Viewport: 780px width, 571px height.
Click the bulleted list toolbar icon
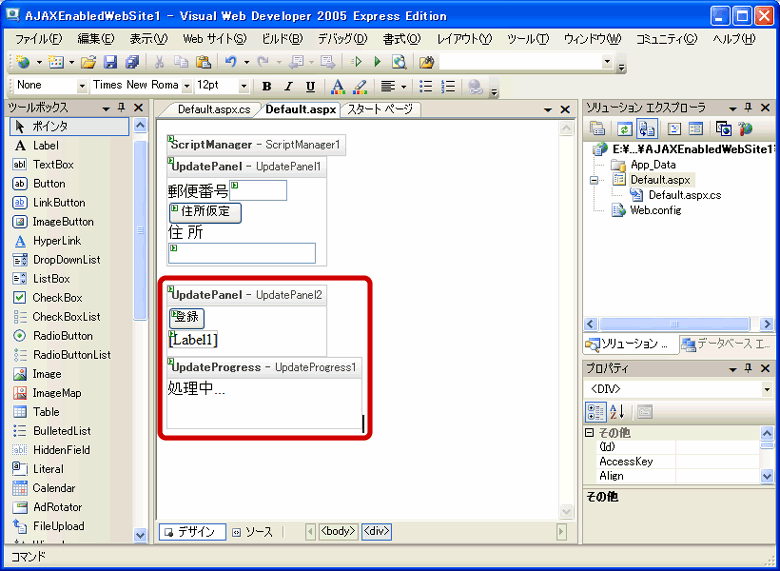click(x=426, y=87)
